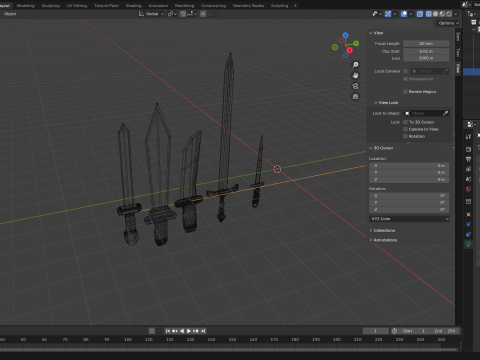Open the Options dropdown
Image resolution: width=480 pixels, height=360 pixels.
click(448, 23)
